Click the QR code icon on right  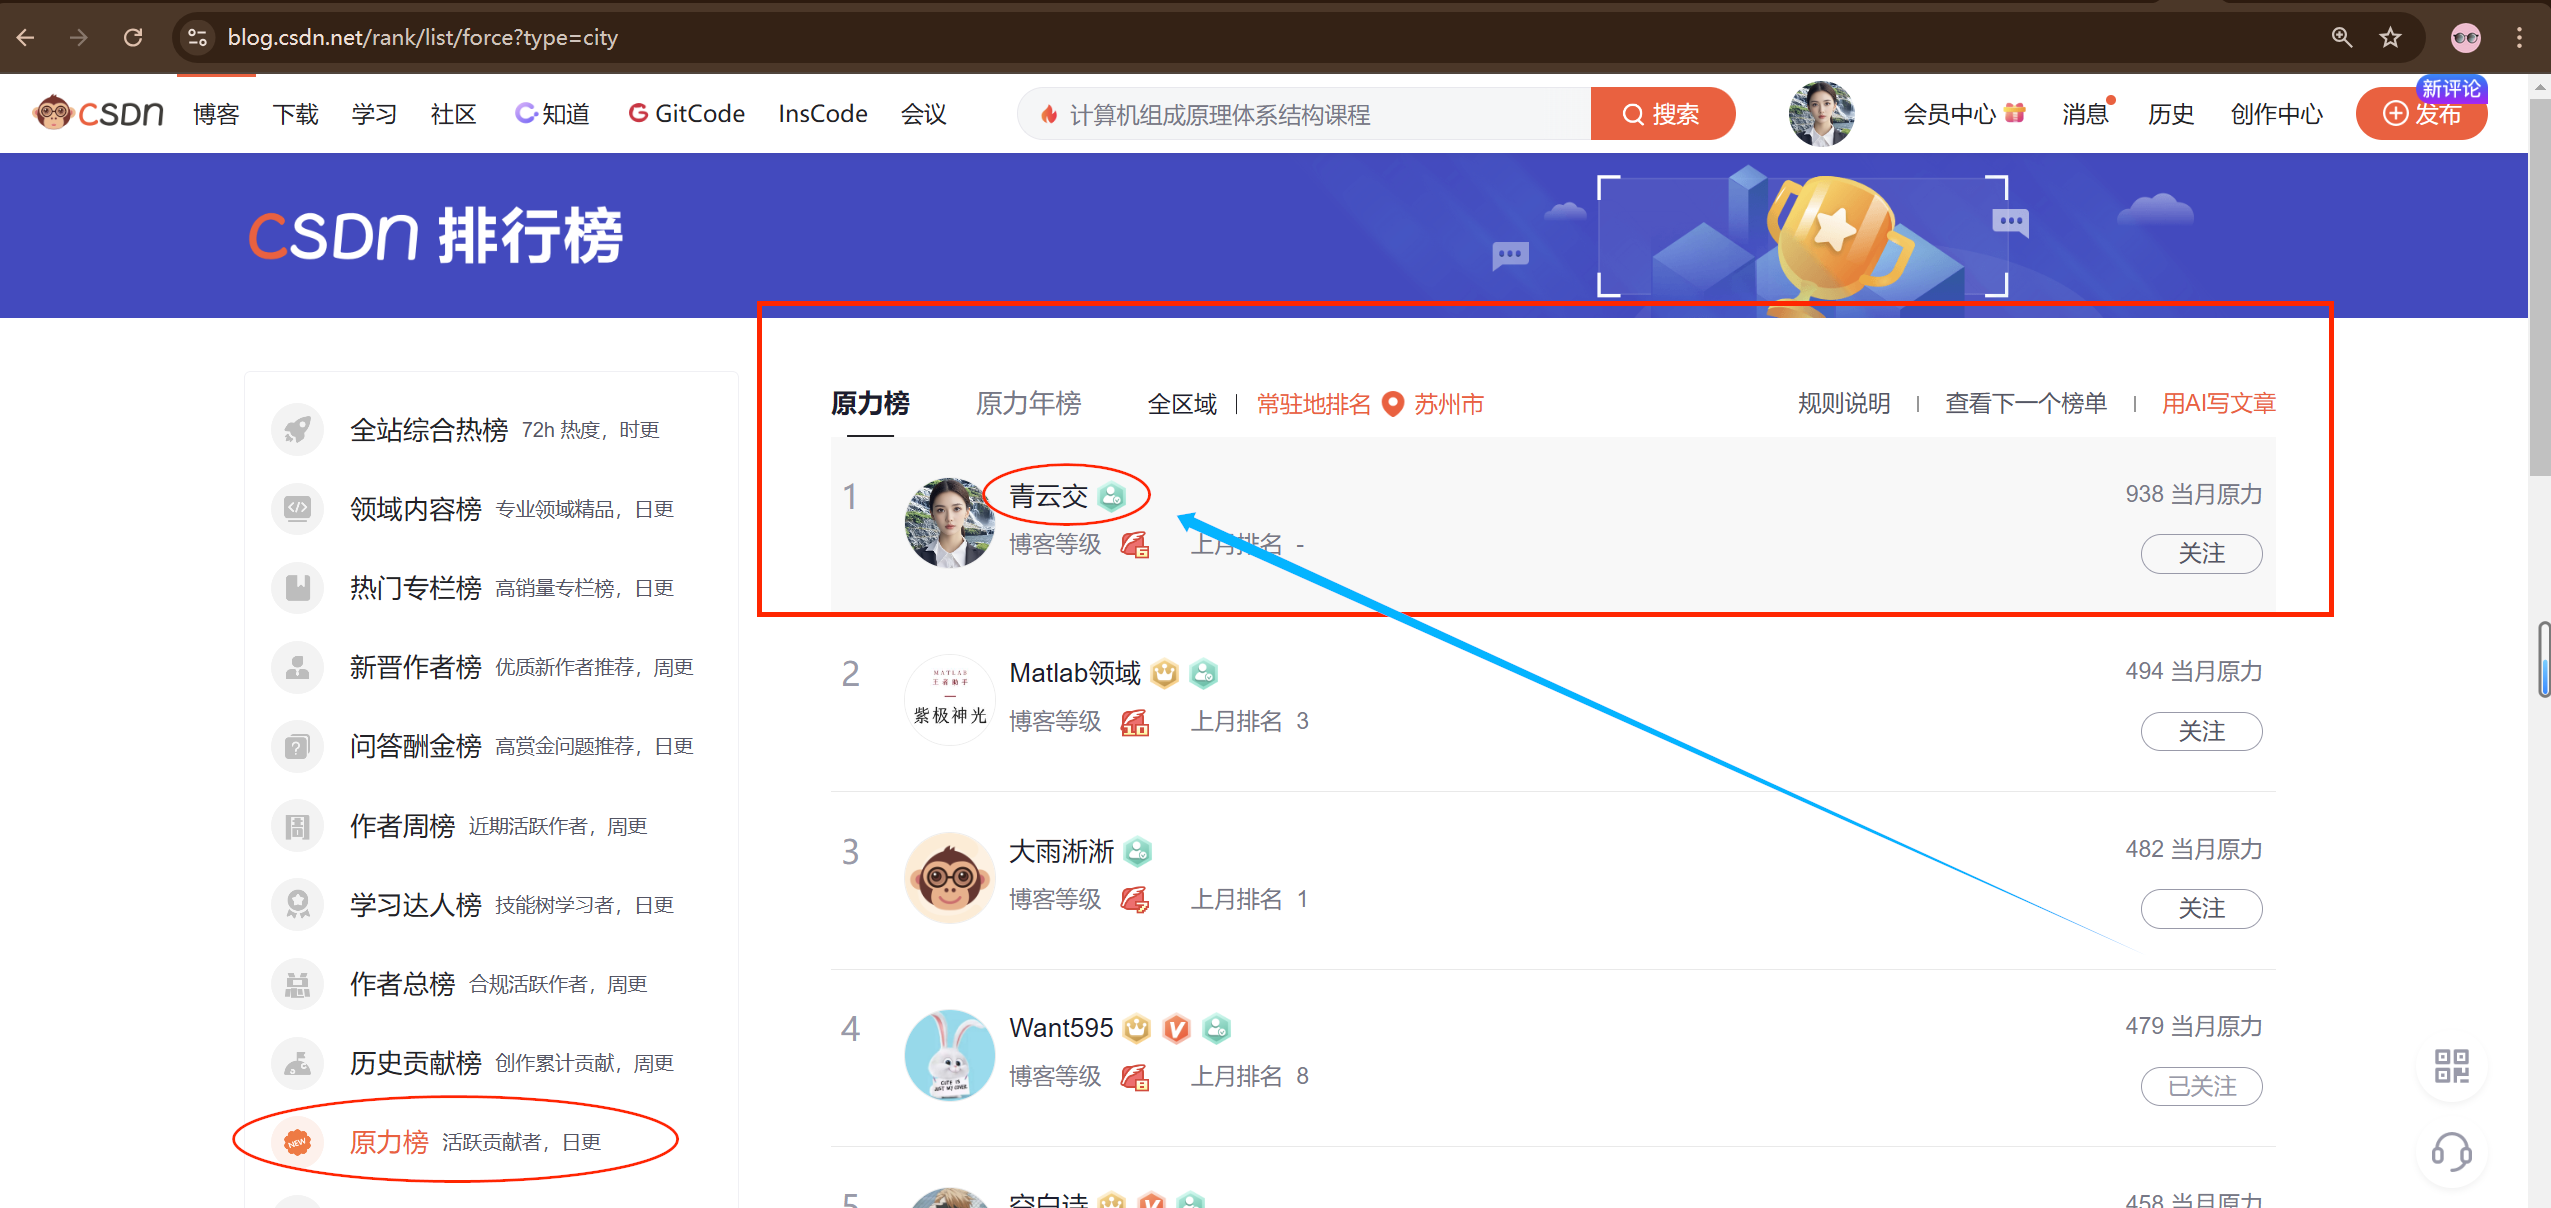click(2451, 1066)
